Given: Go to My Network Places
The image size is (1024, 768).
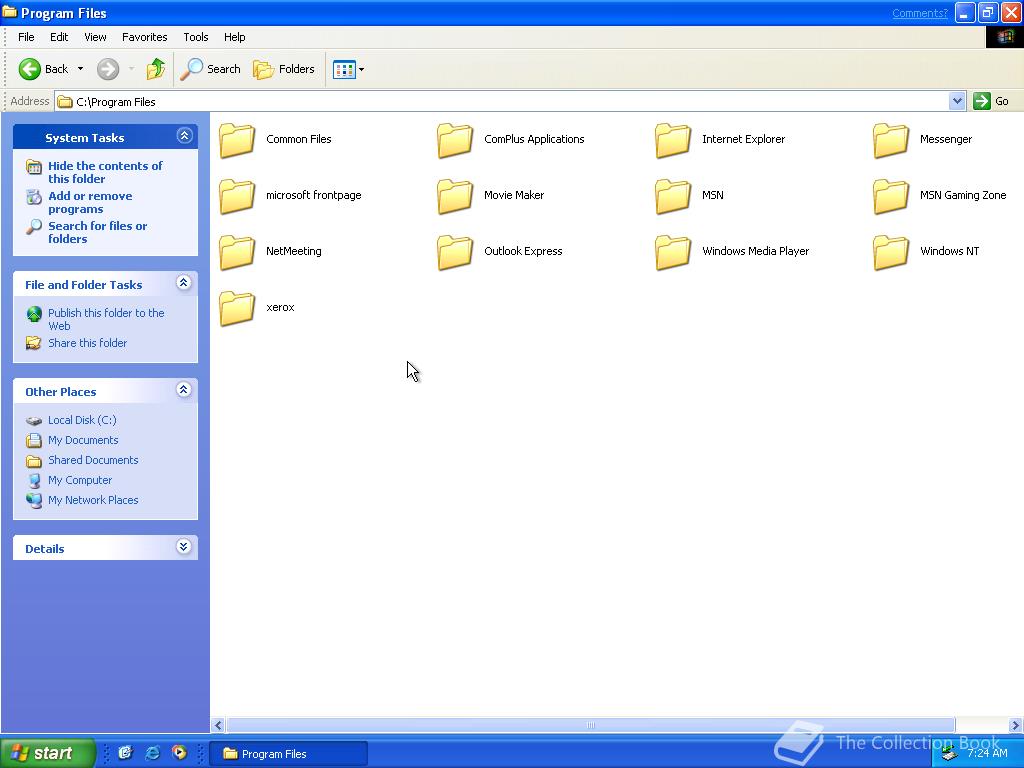Looking at the screenshot, I should tap(93, 500).
